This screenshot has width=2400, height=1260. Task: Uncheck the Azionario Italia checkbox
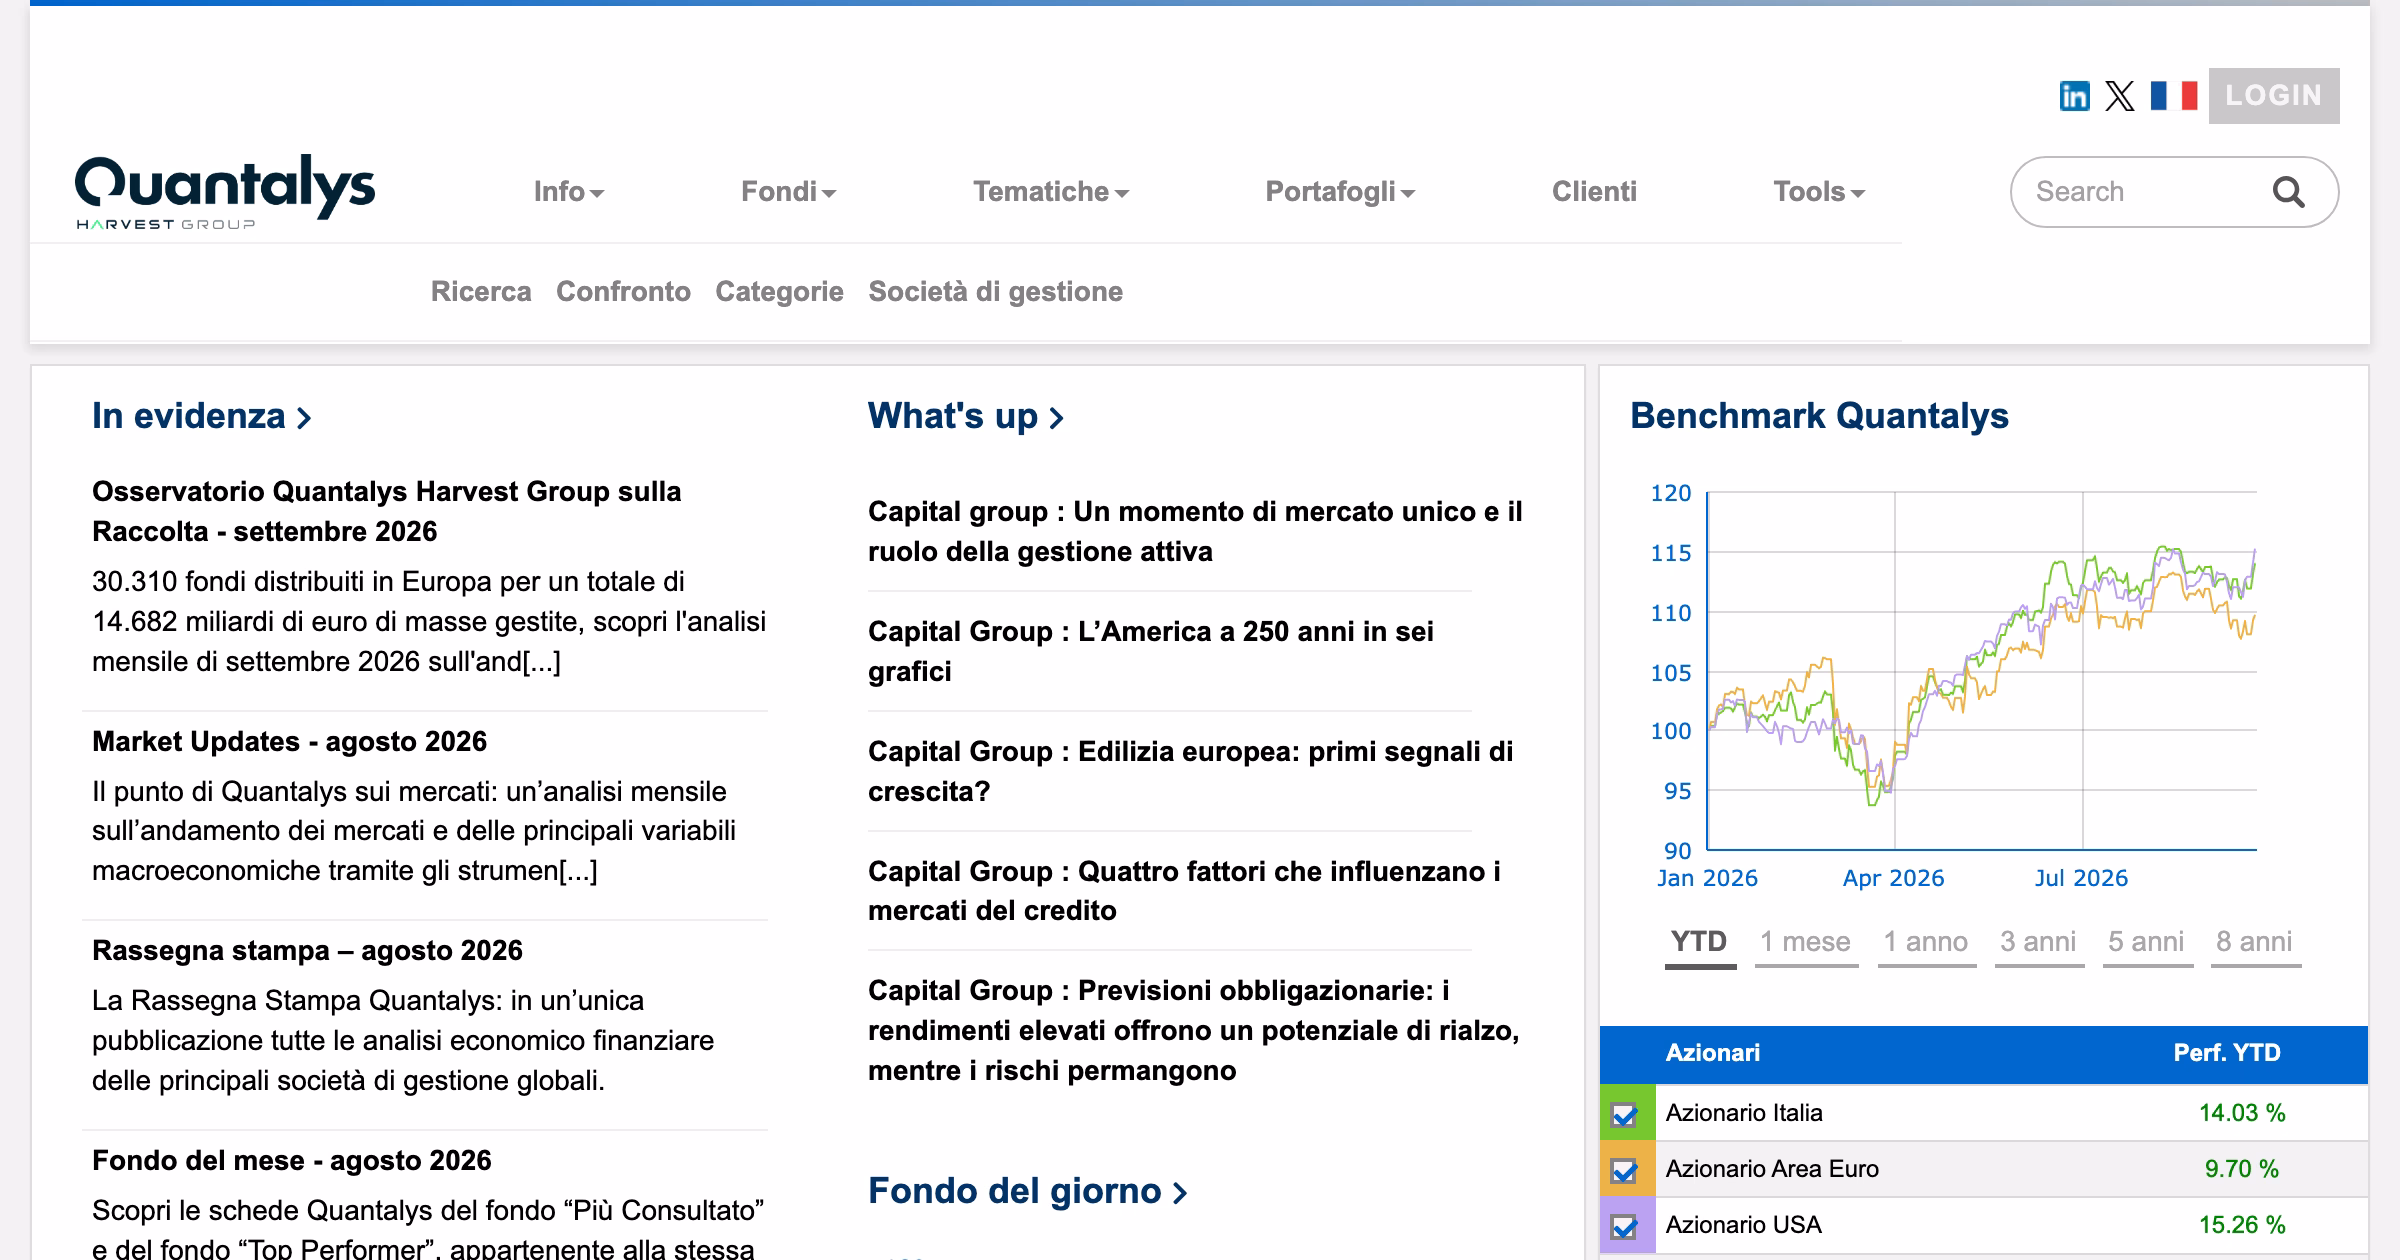(x=1624, y=1114)
